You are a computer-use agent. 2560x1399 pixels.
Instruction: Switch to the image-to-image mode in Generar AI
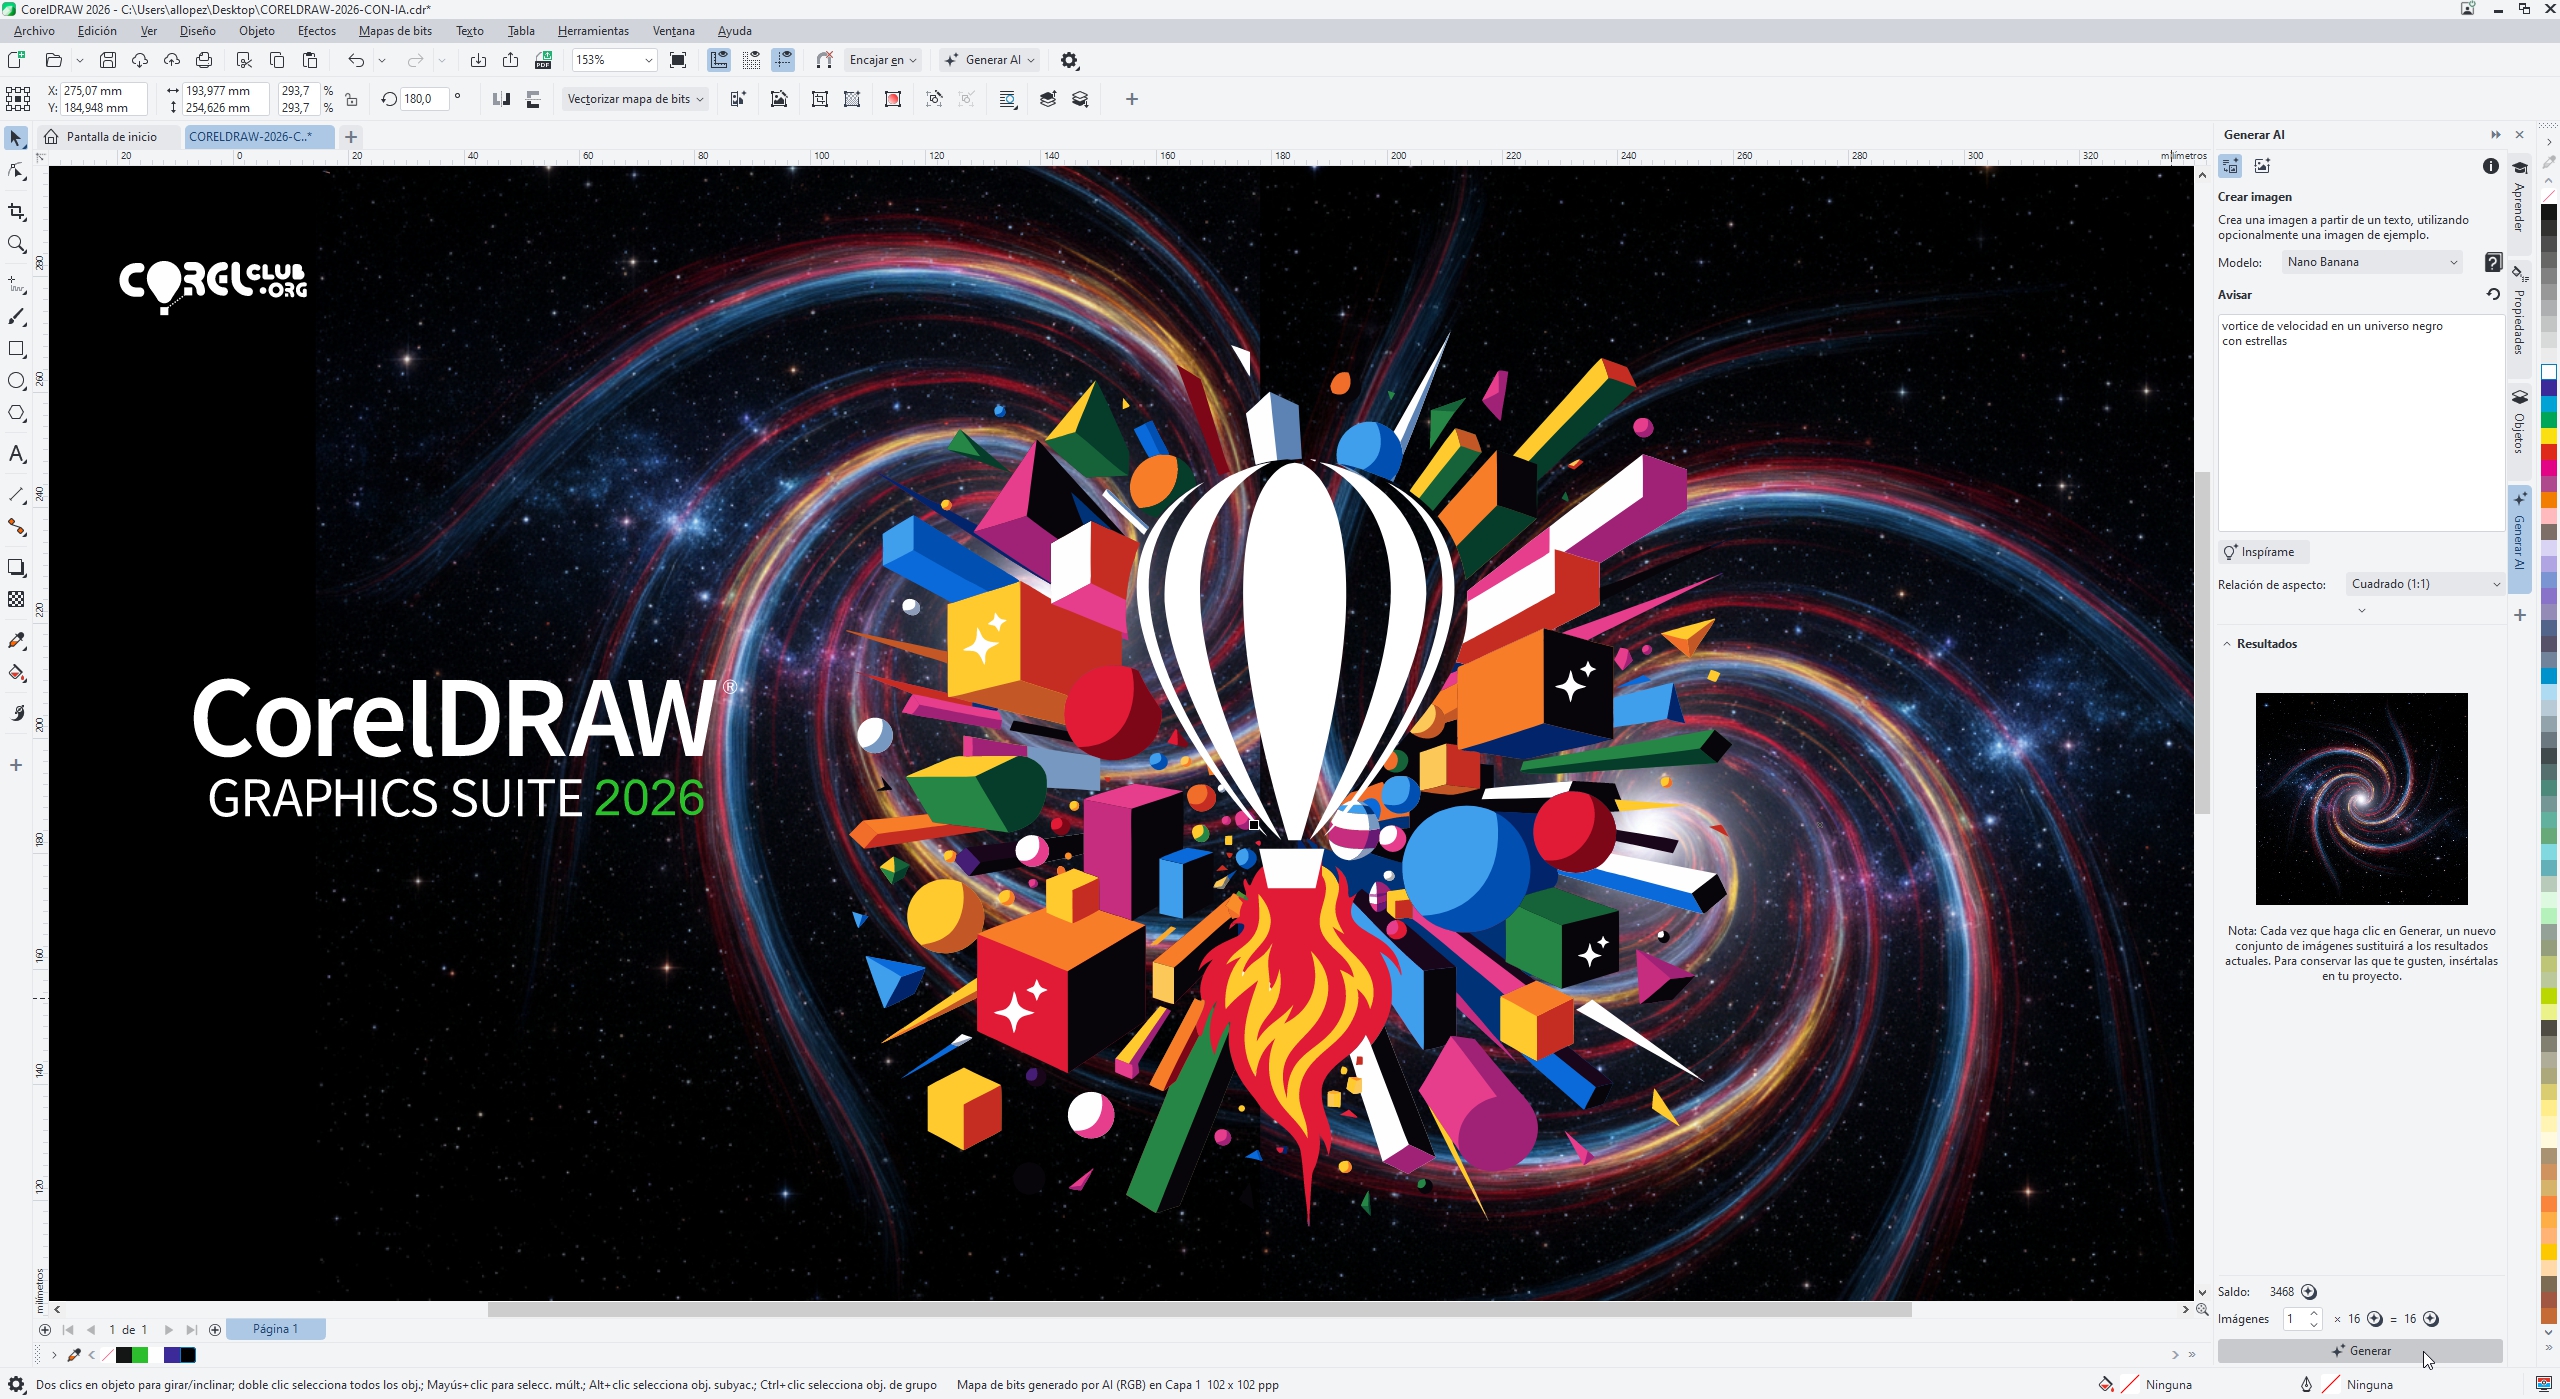(2263, 165)
